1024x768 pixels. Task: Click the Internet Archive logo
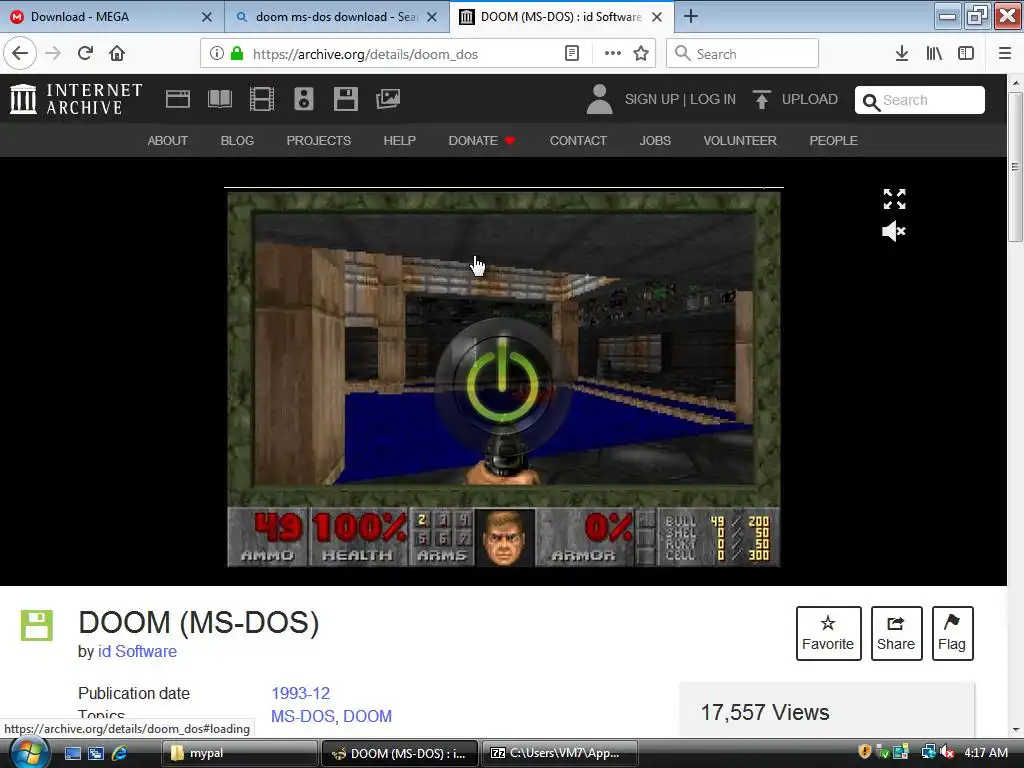(x=76, y=99)
